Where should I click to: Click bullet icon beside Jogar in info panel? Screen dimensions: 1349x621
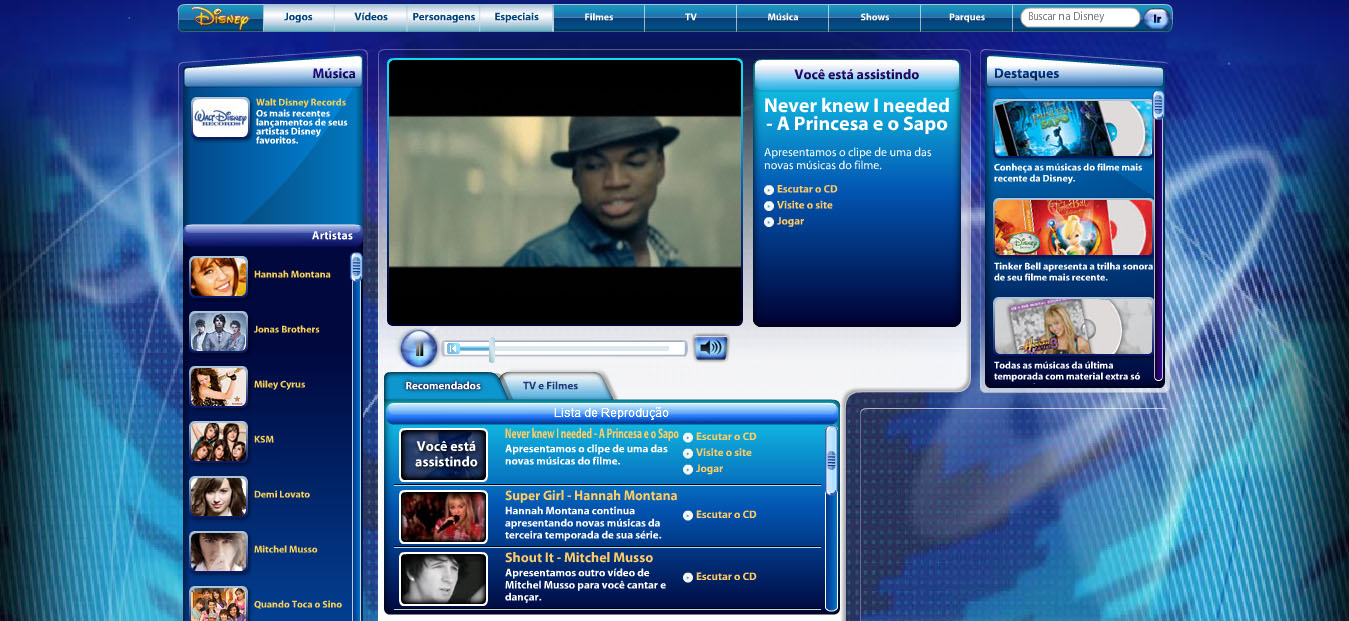click(769, 222)
